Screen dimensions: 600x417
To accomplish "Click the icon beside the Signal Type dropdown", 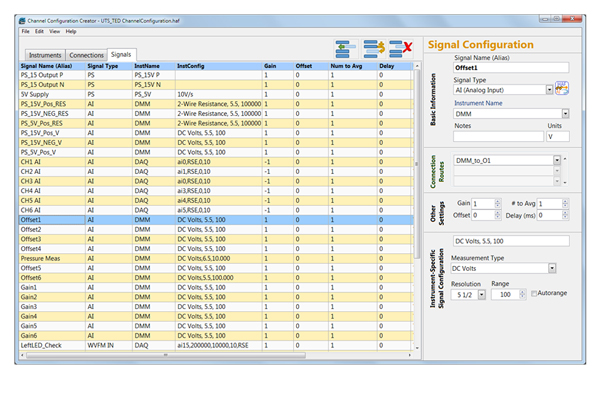I will click(x=562, y=89).
